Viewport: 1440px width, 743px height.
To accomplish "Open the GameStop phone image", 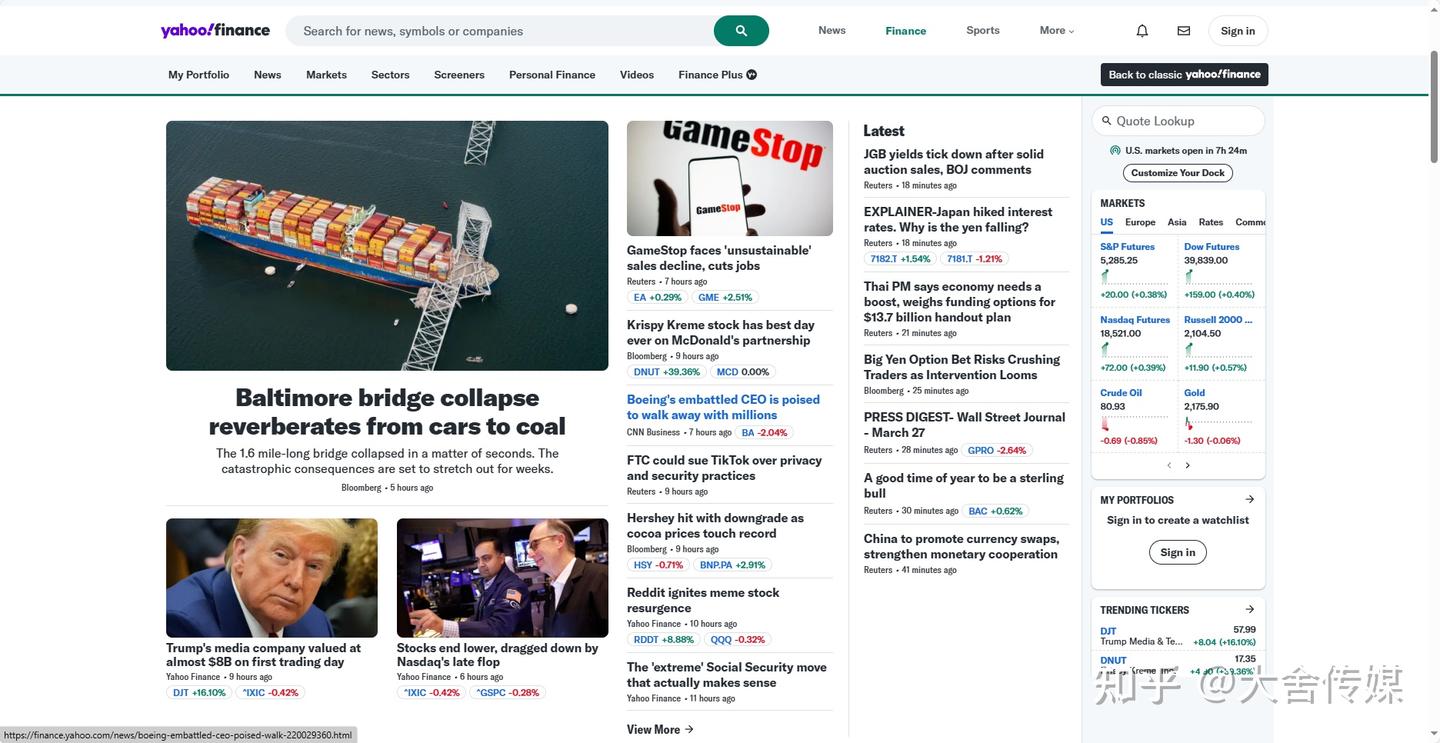I will coord(730,178).
